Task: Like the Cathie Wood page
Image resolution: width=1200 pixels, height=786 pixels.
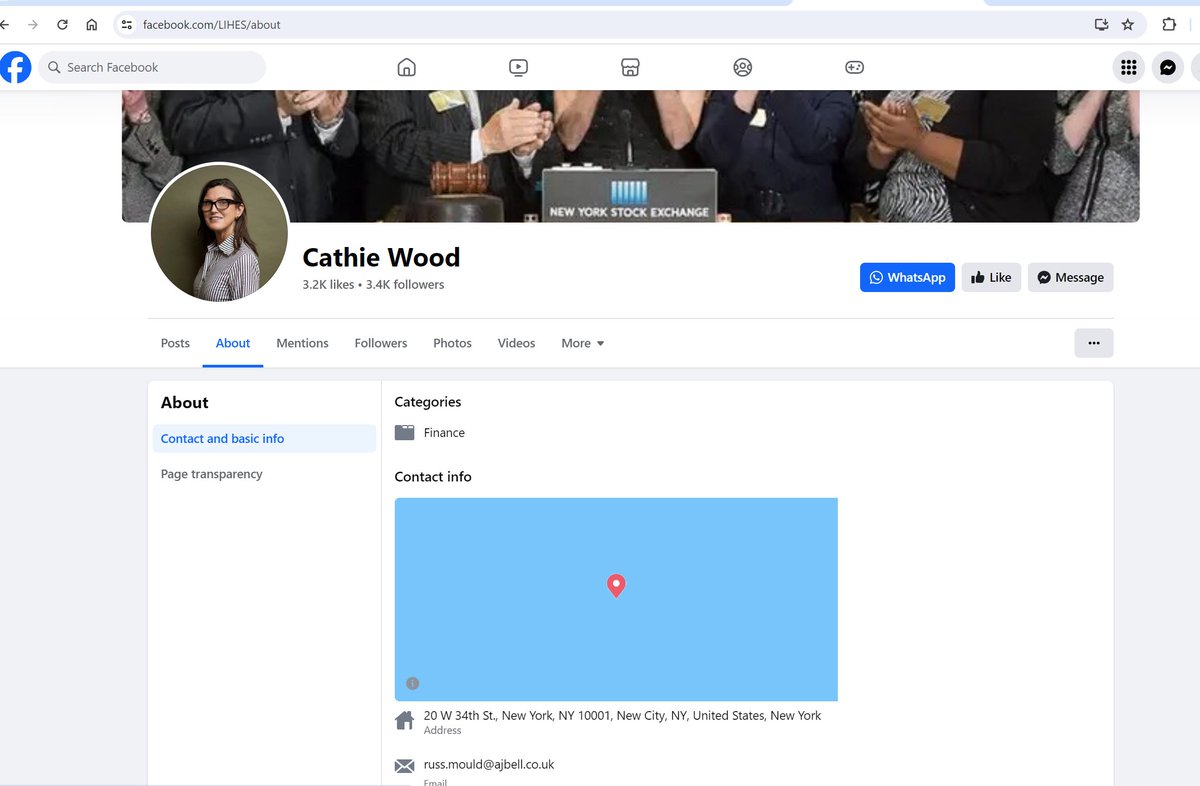Action: tap(991, 277)
